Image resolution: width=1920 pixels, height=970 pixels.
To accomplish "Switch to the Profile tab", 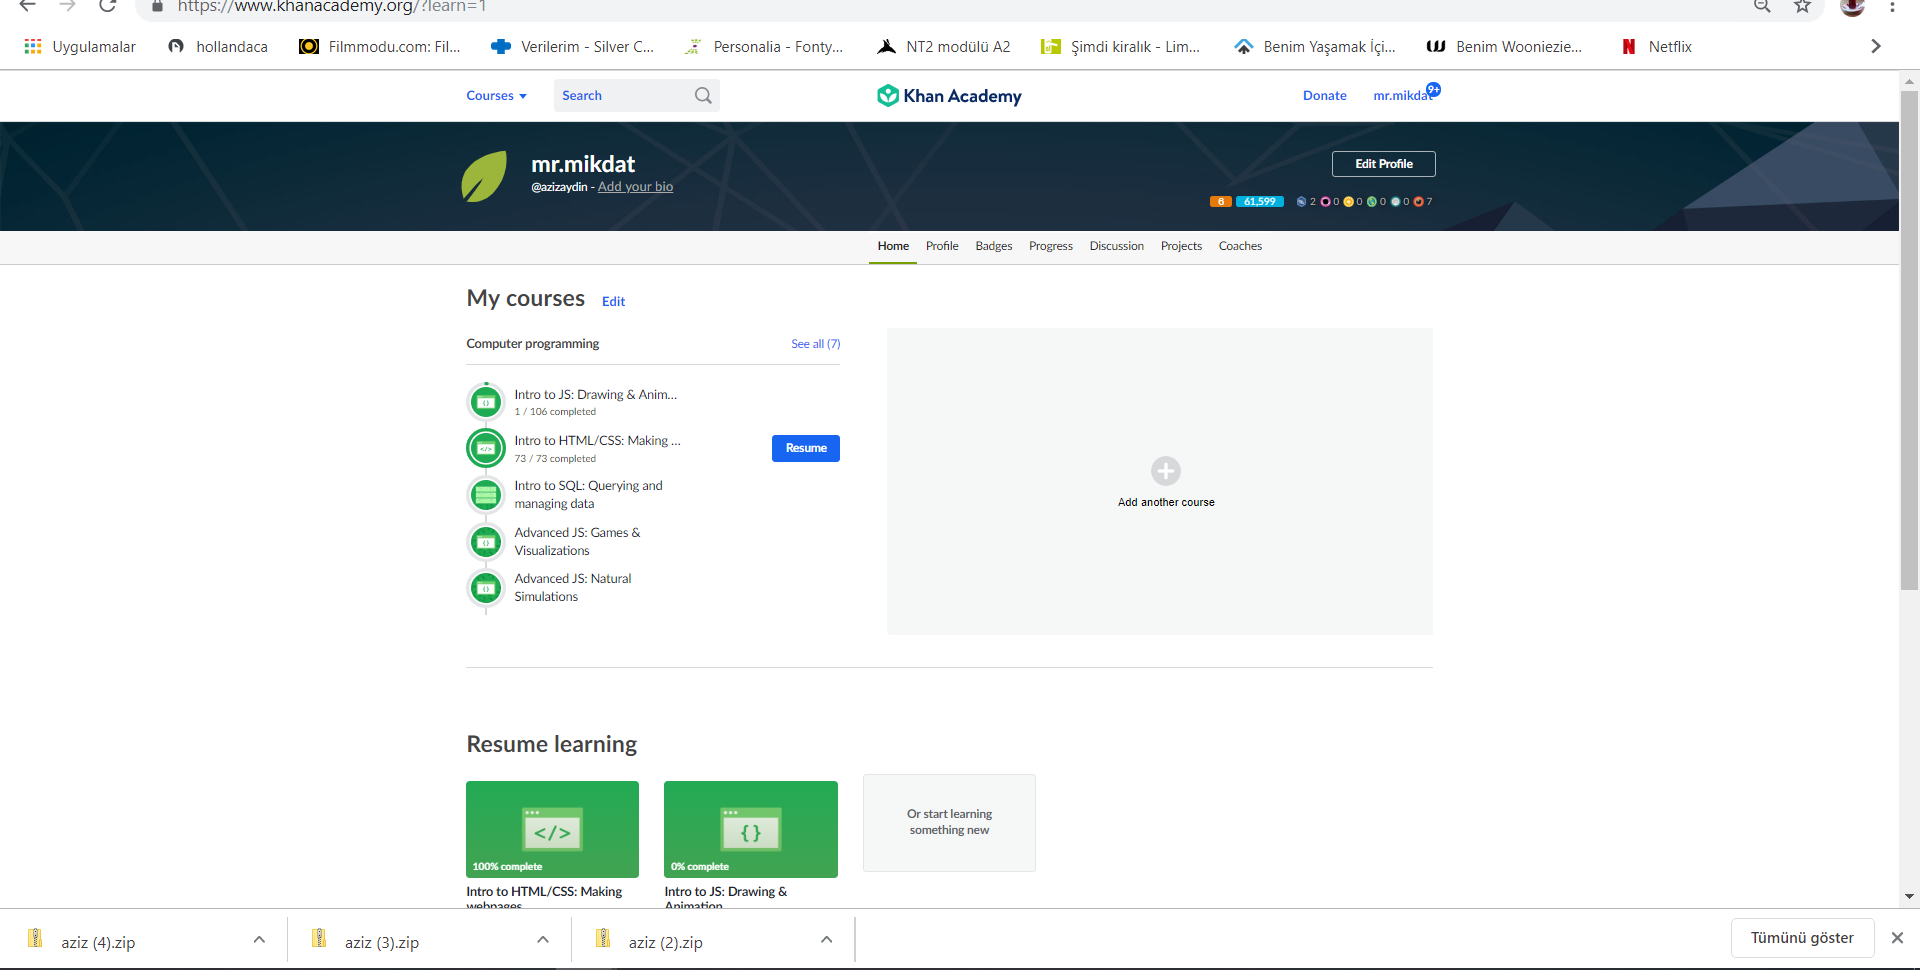I will 942,246.
